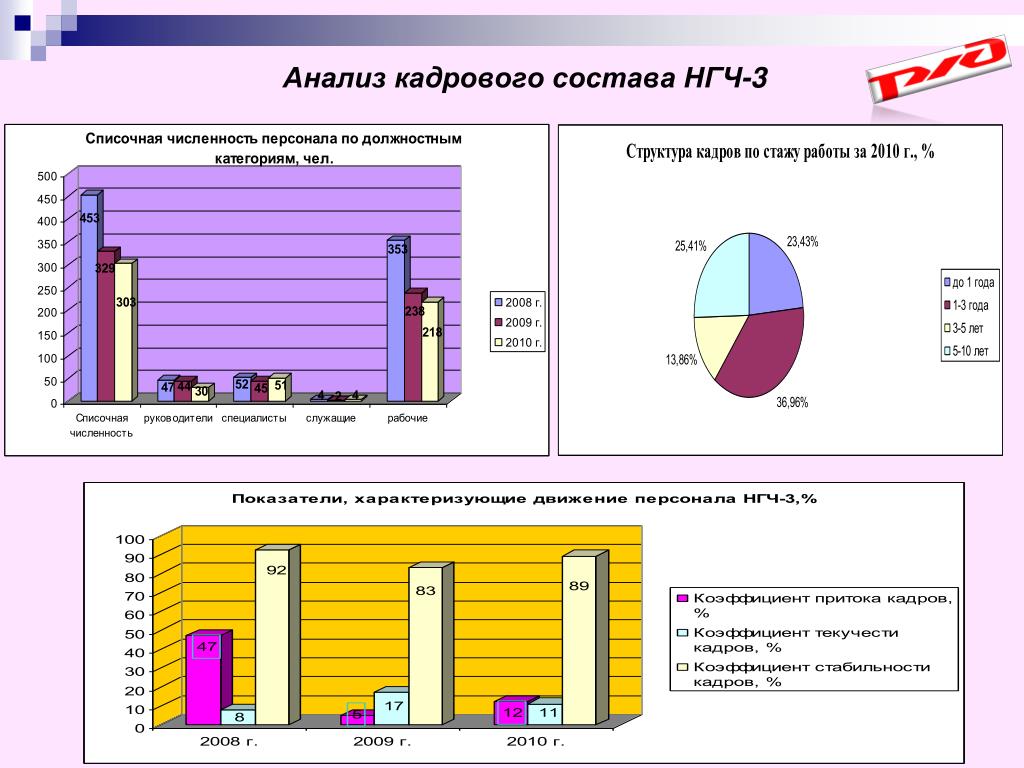Click the '2009 г.' x-axis label in movement chart

pos(383,742)
